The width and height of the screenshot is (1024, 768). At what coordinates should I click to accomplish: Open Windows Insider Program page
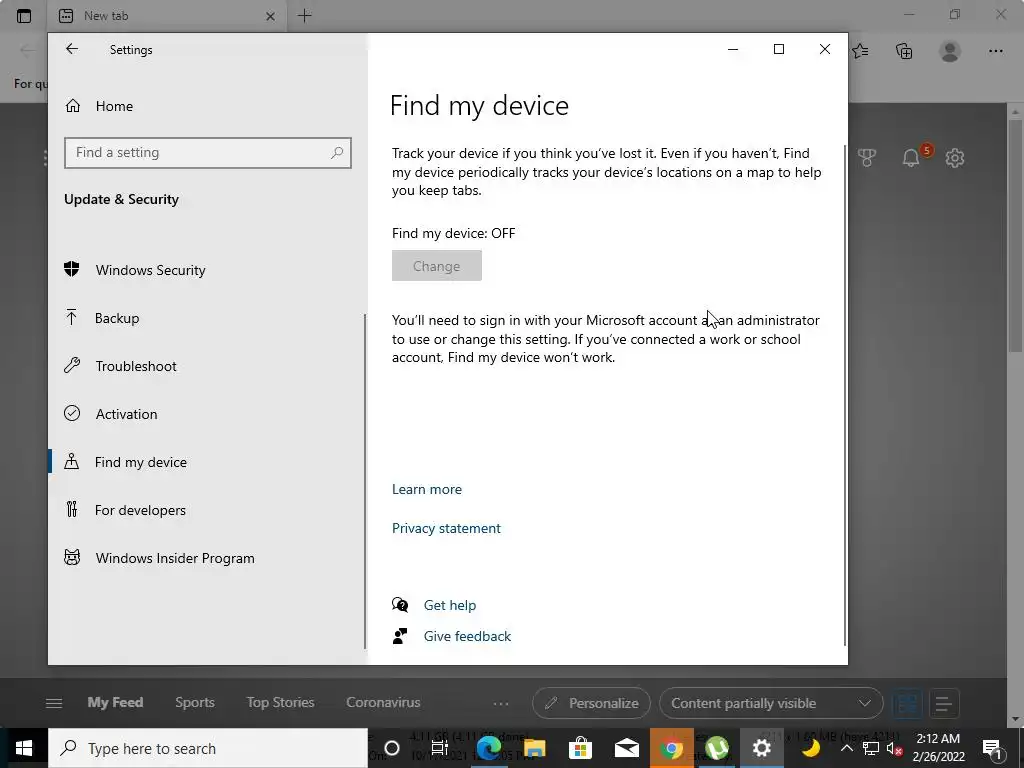175,558
